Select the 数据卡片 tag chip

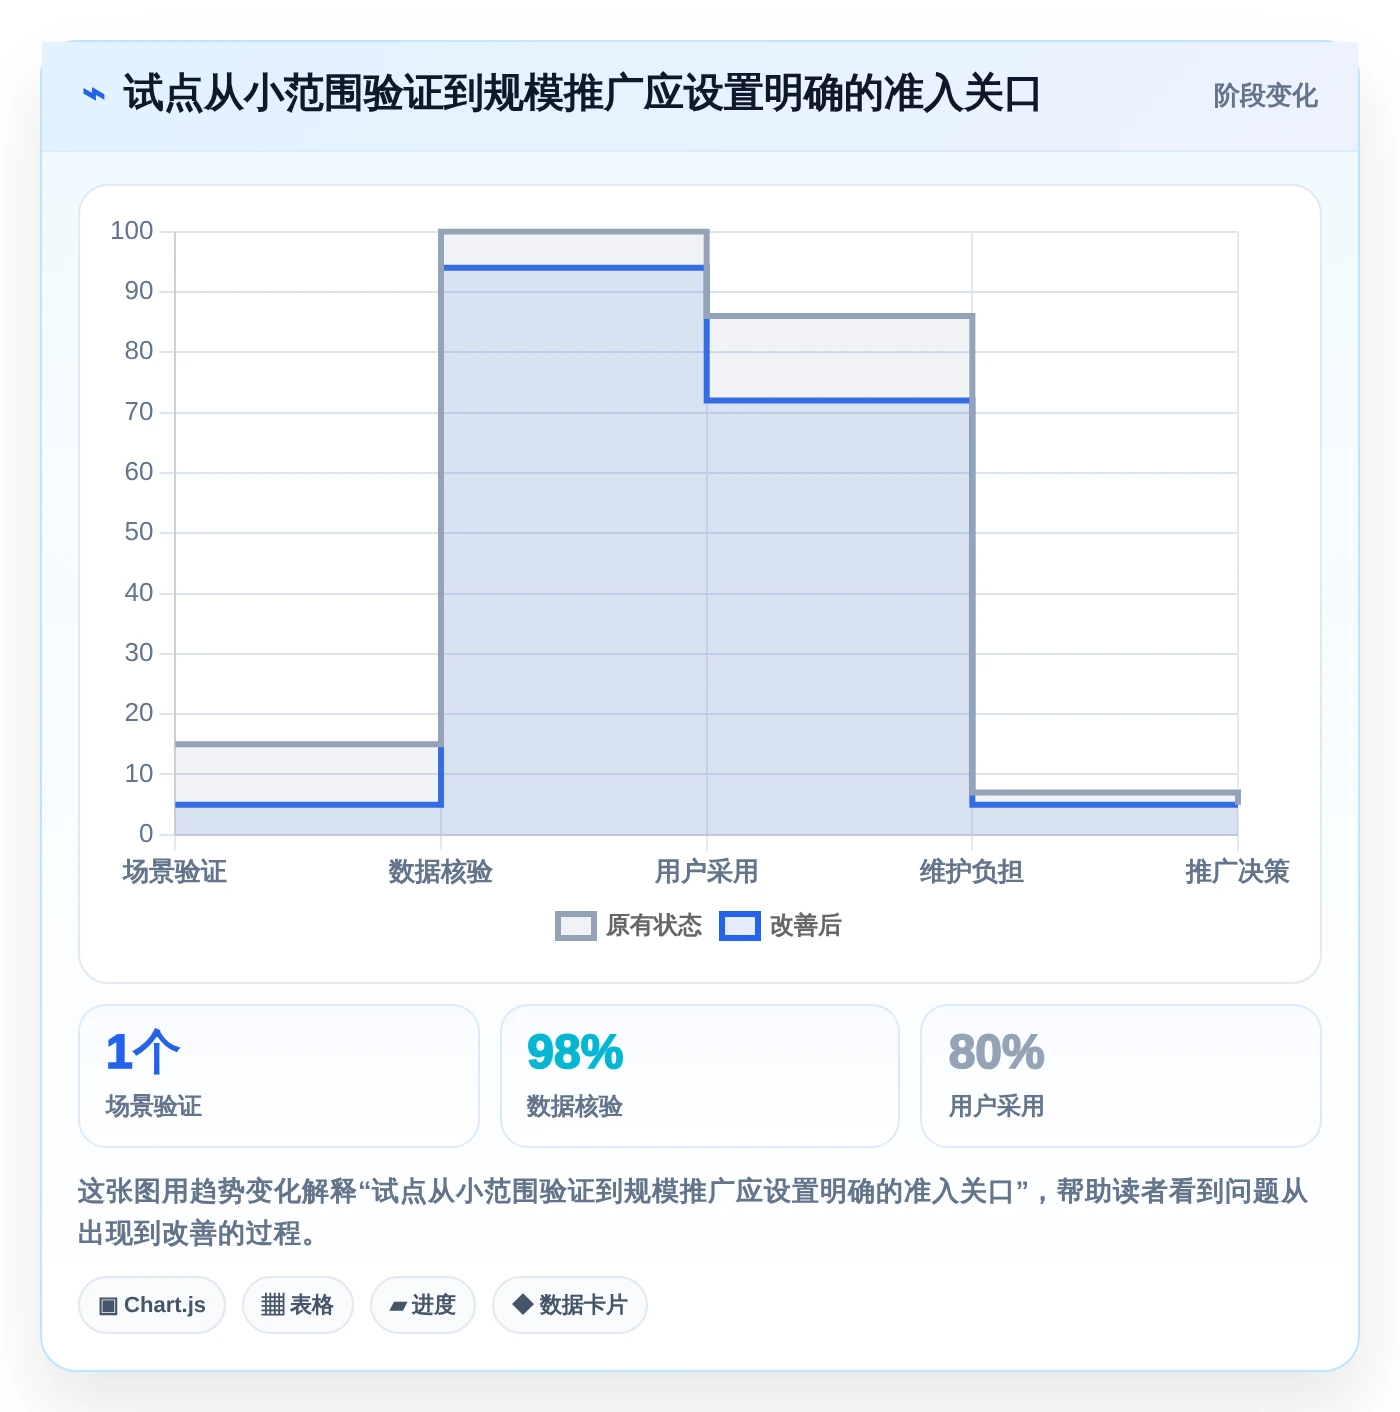pyautogui.click(x=570, y=1305)
